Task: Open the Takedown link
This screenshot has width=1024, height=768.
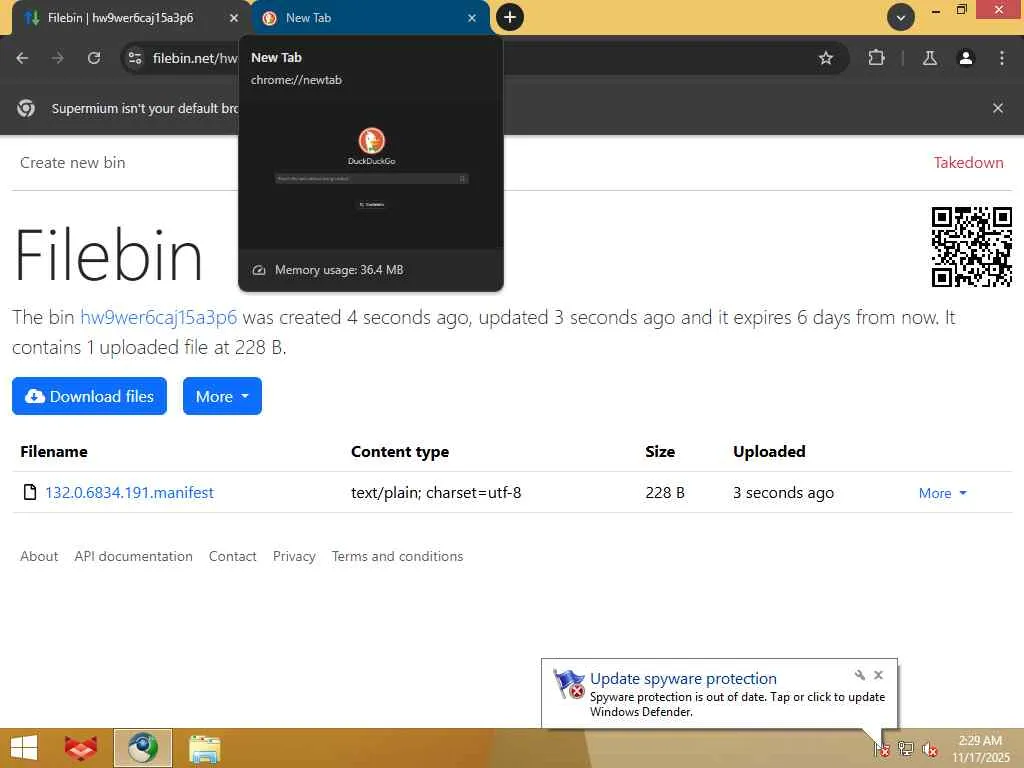Action: pos(968,163)
